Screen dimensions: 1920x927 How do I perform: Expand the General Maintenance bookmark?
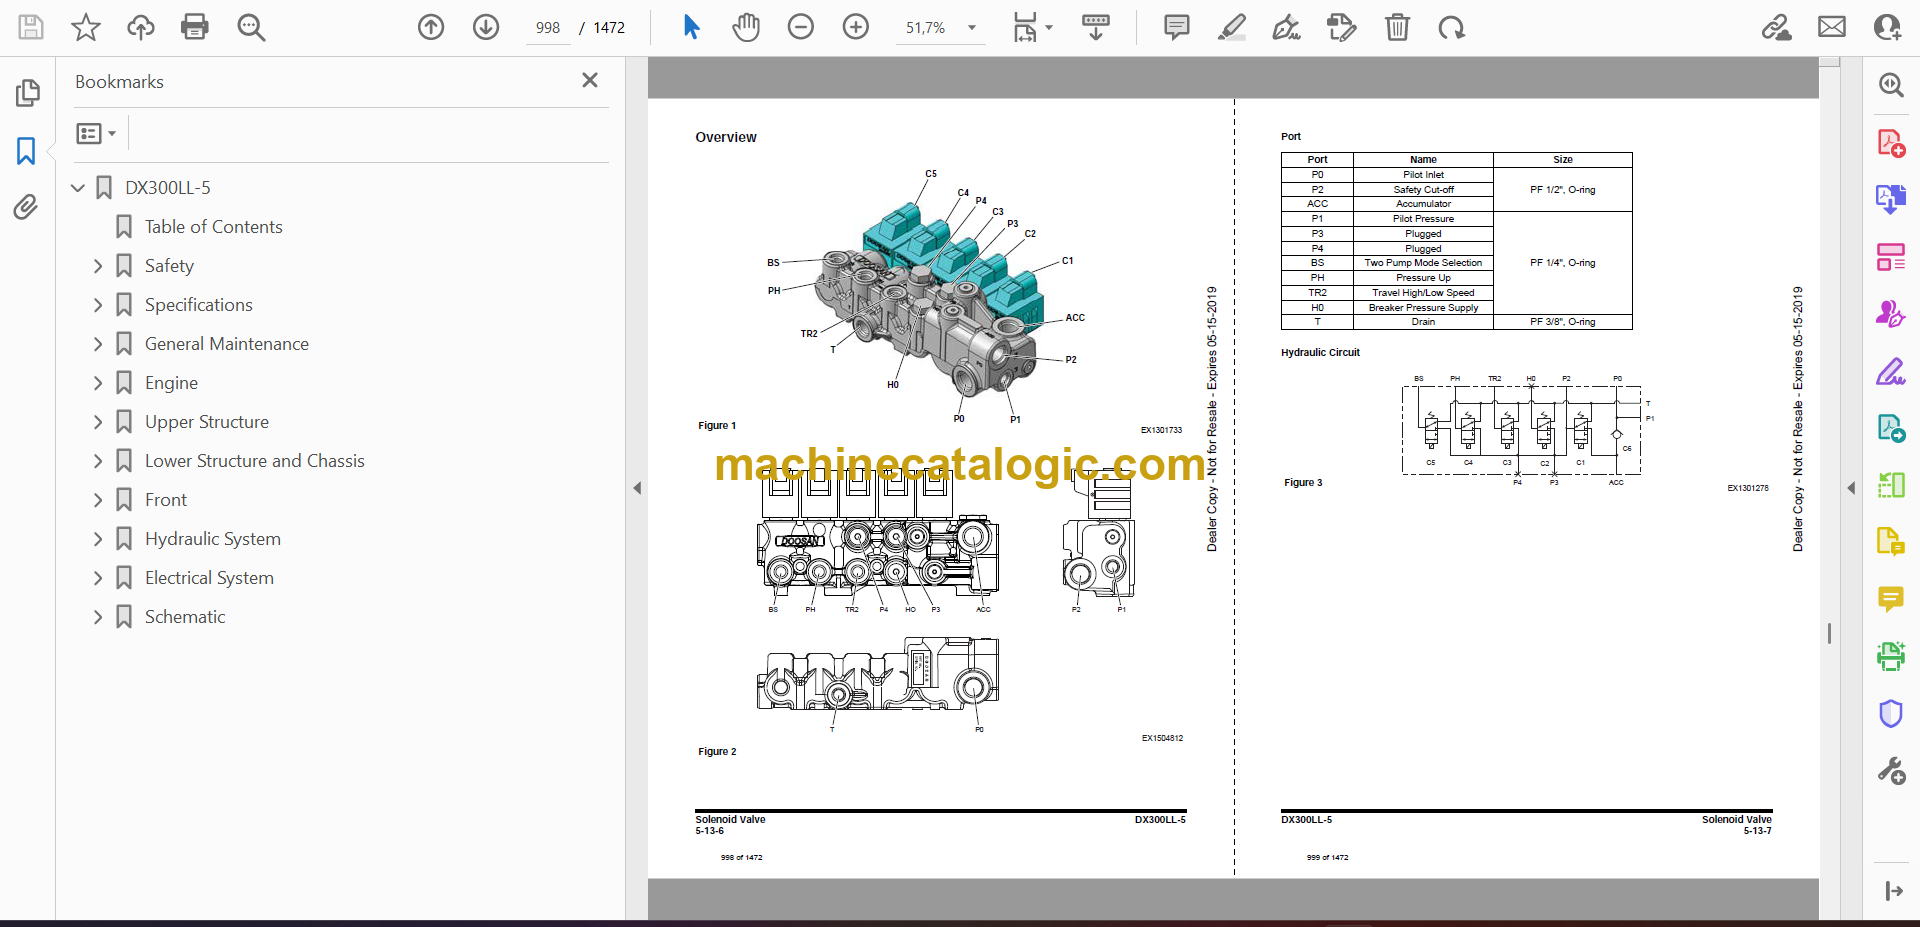coord(98,344)
